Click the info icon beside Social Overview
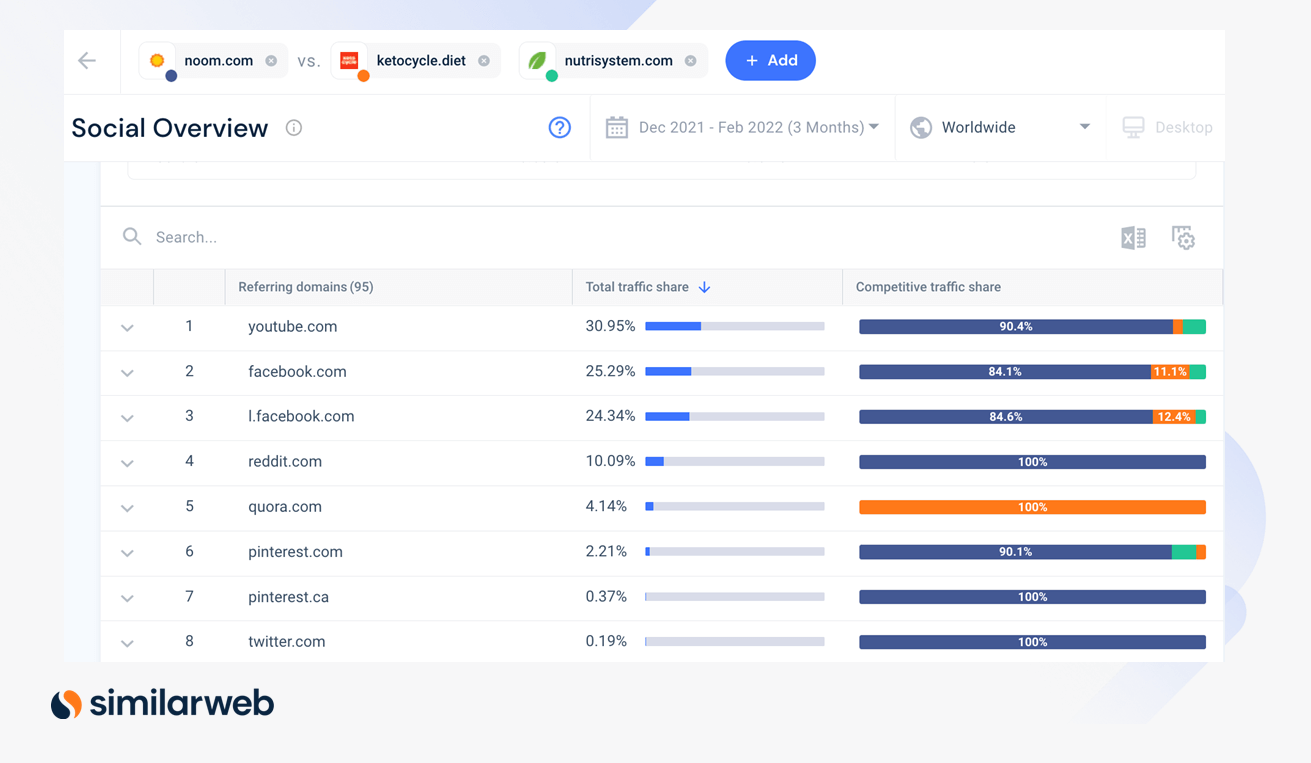Screen dimensions: 1311x763 click(x=293, y=127)
